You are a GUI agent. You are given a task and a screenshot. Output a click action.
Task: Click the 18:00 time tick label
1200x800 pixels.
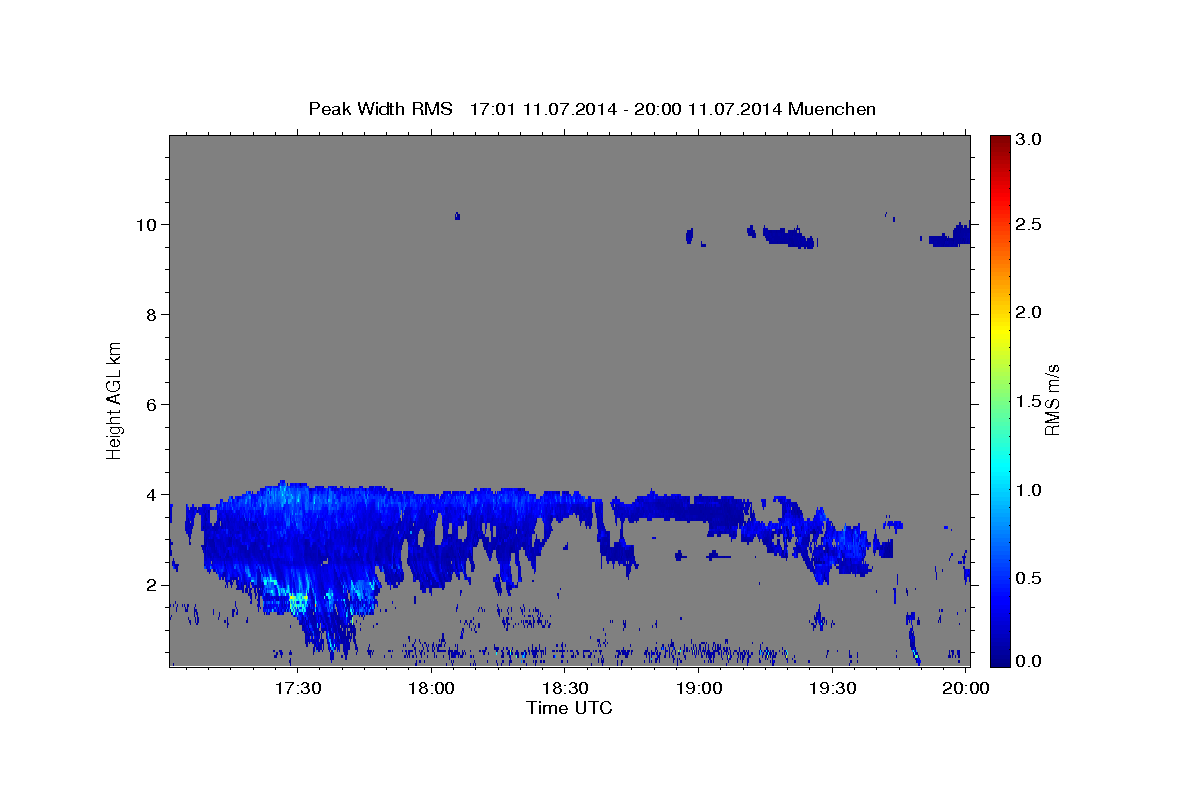432,689
